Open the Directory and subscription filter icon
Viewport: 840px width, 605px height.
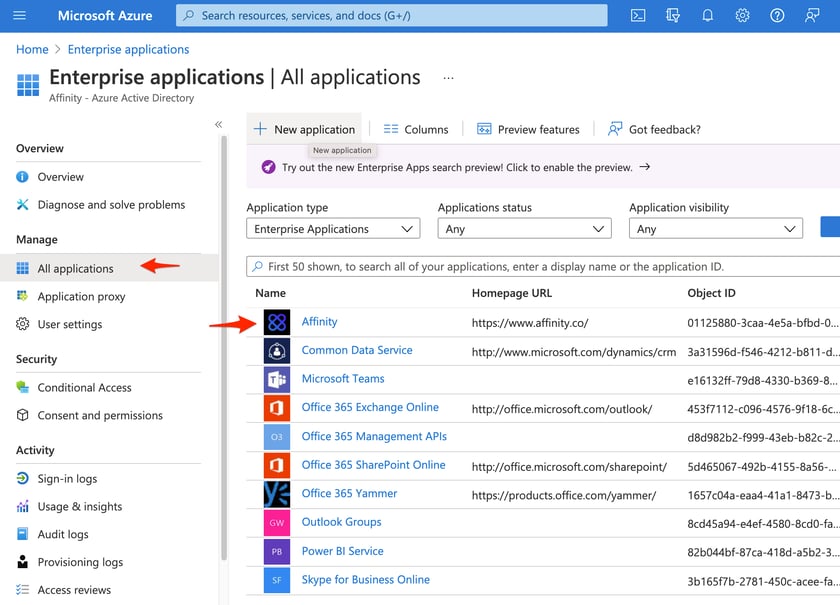click(673, 16)
